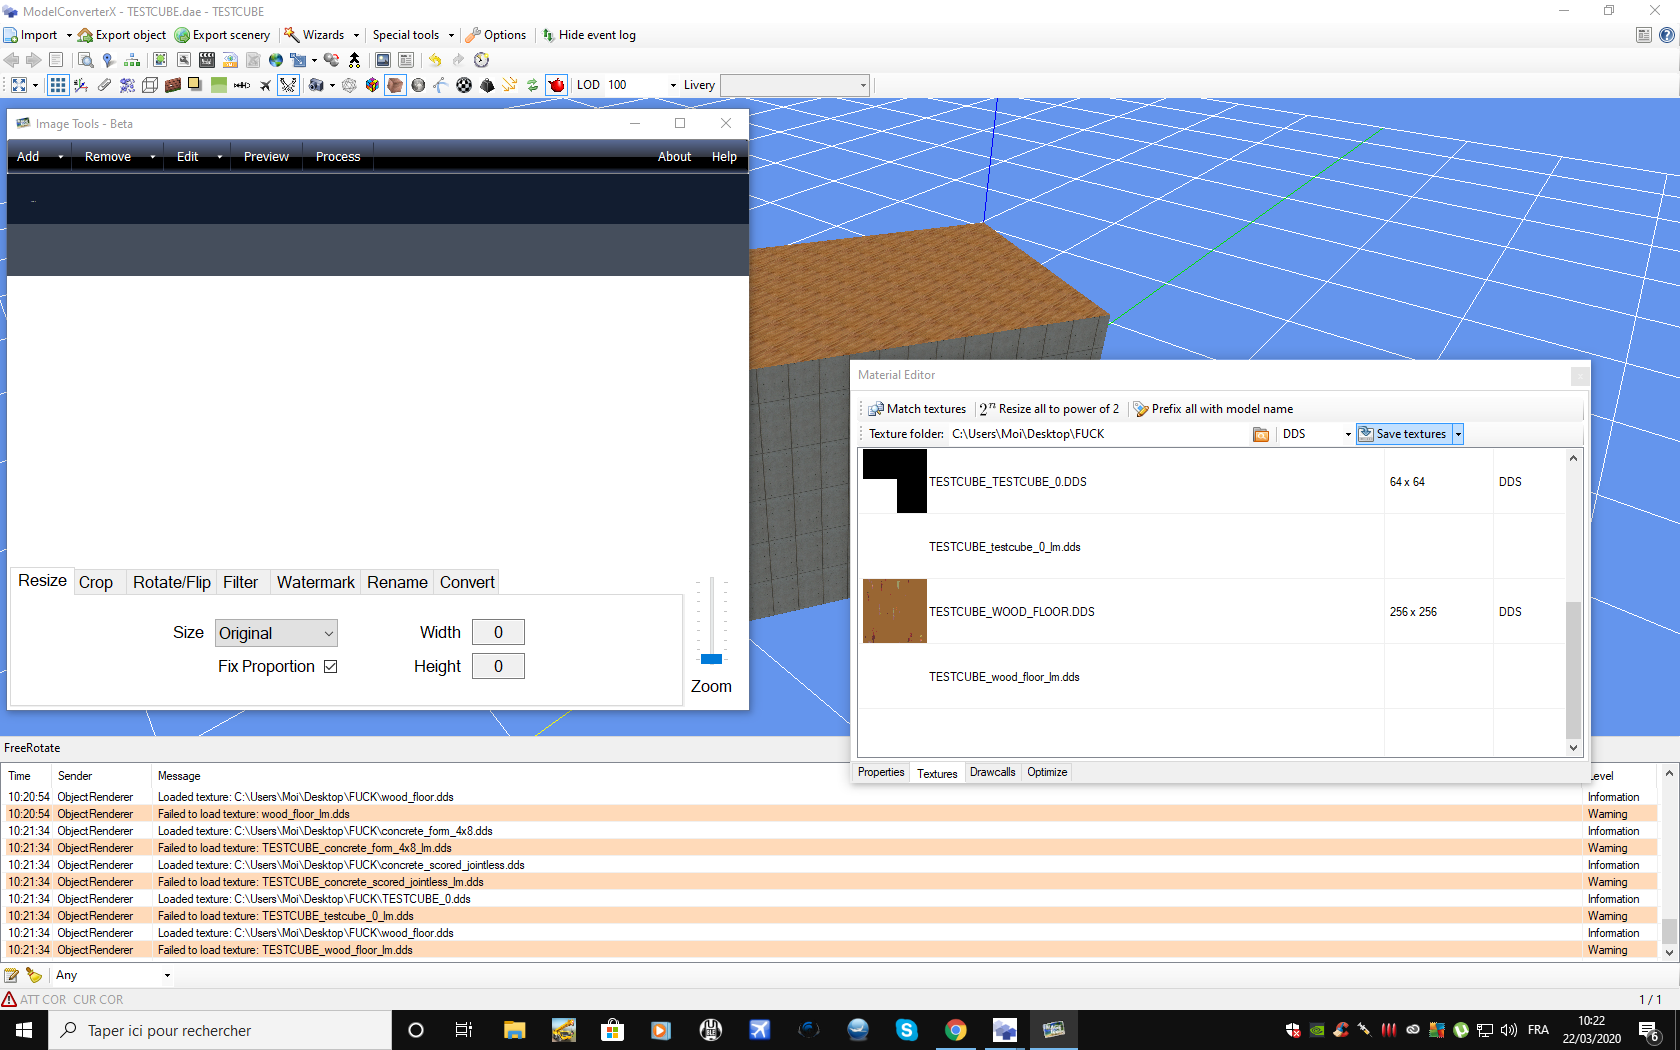Click the globe icon in the top toolbar
This screenshot has width=1680, height=1050.
coord(276,60)
